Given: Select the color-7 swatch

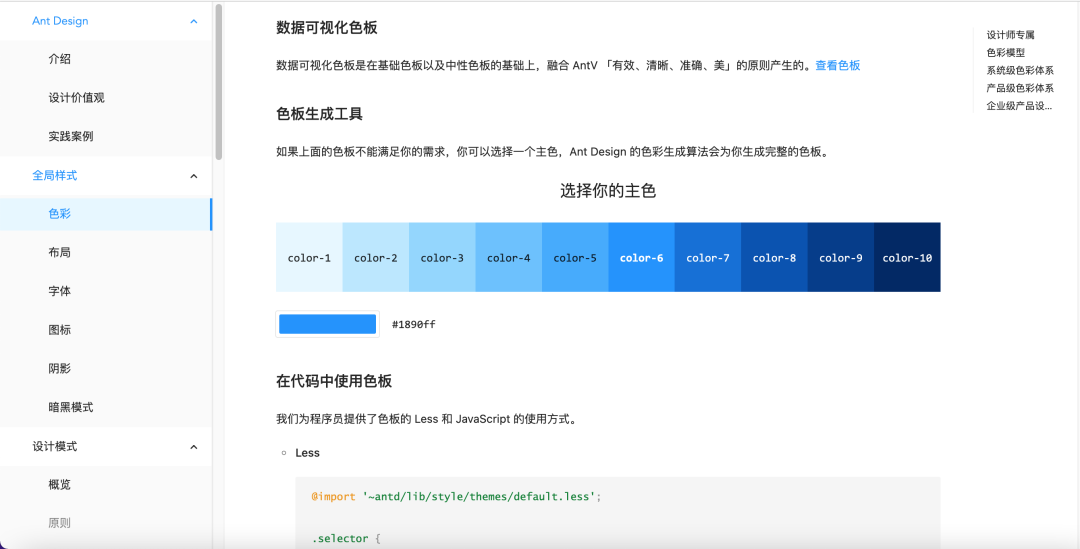Looking at the screenshot, I should pyautogui.click(x=708, y=257).
